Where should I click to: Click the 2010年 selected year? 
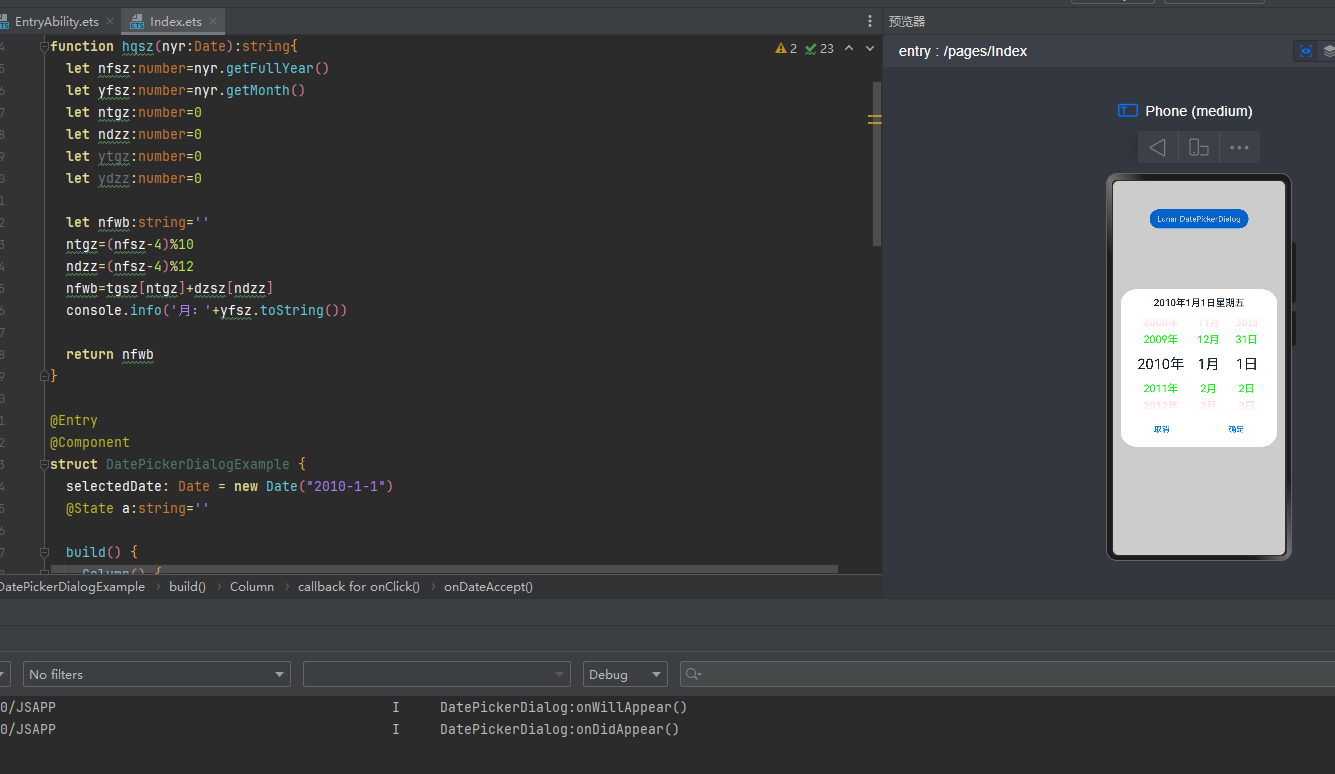point(1161,364)
